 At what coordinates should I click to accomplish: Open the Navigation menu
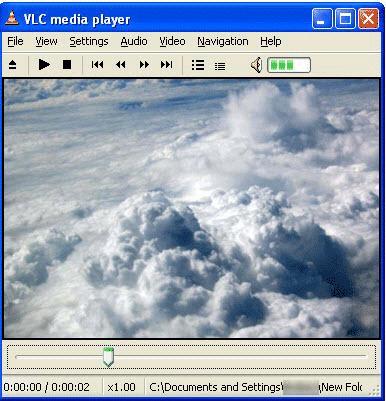tap(223, 41)
